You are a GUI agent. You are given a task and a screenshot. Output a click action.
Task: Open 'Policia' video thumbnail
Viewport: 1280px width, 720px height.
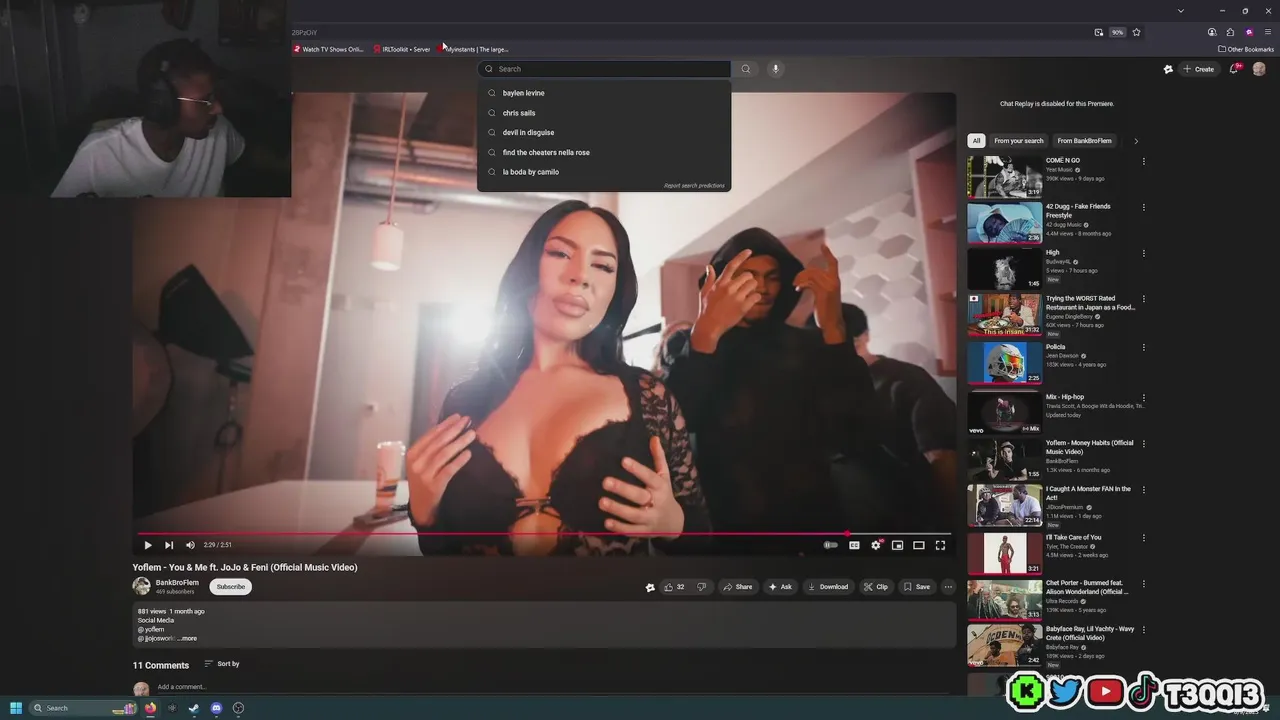[x=1004, y=363]
